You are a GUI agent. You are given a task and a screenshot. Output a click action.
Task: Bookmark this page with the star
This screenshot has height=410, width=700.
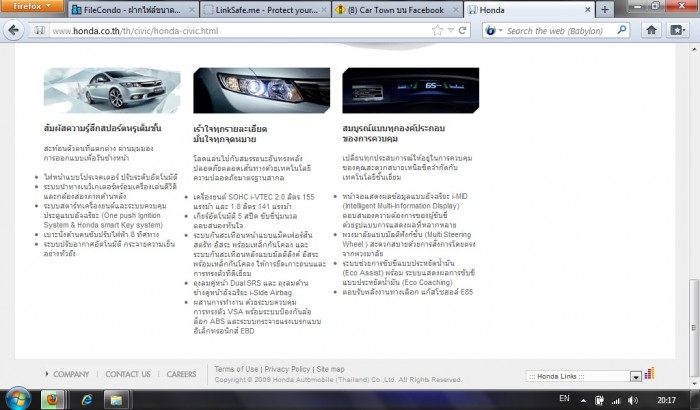click(x=437, y=30)
